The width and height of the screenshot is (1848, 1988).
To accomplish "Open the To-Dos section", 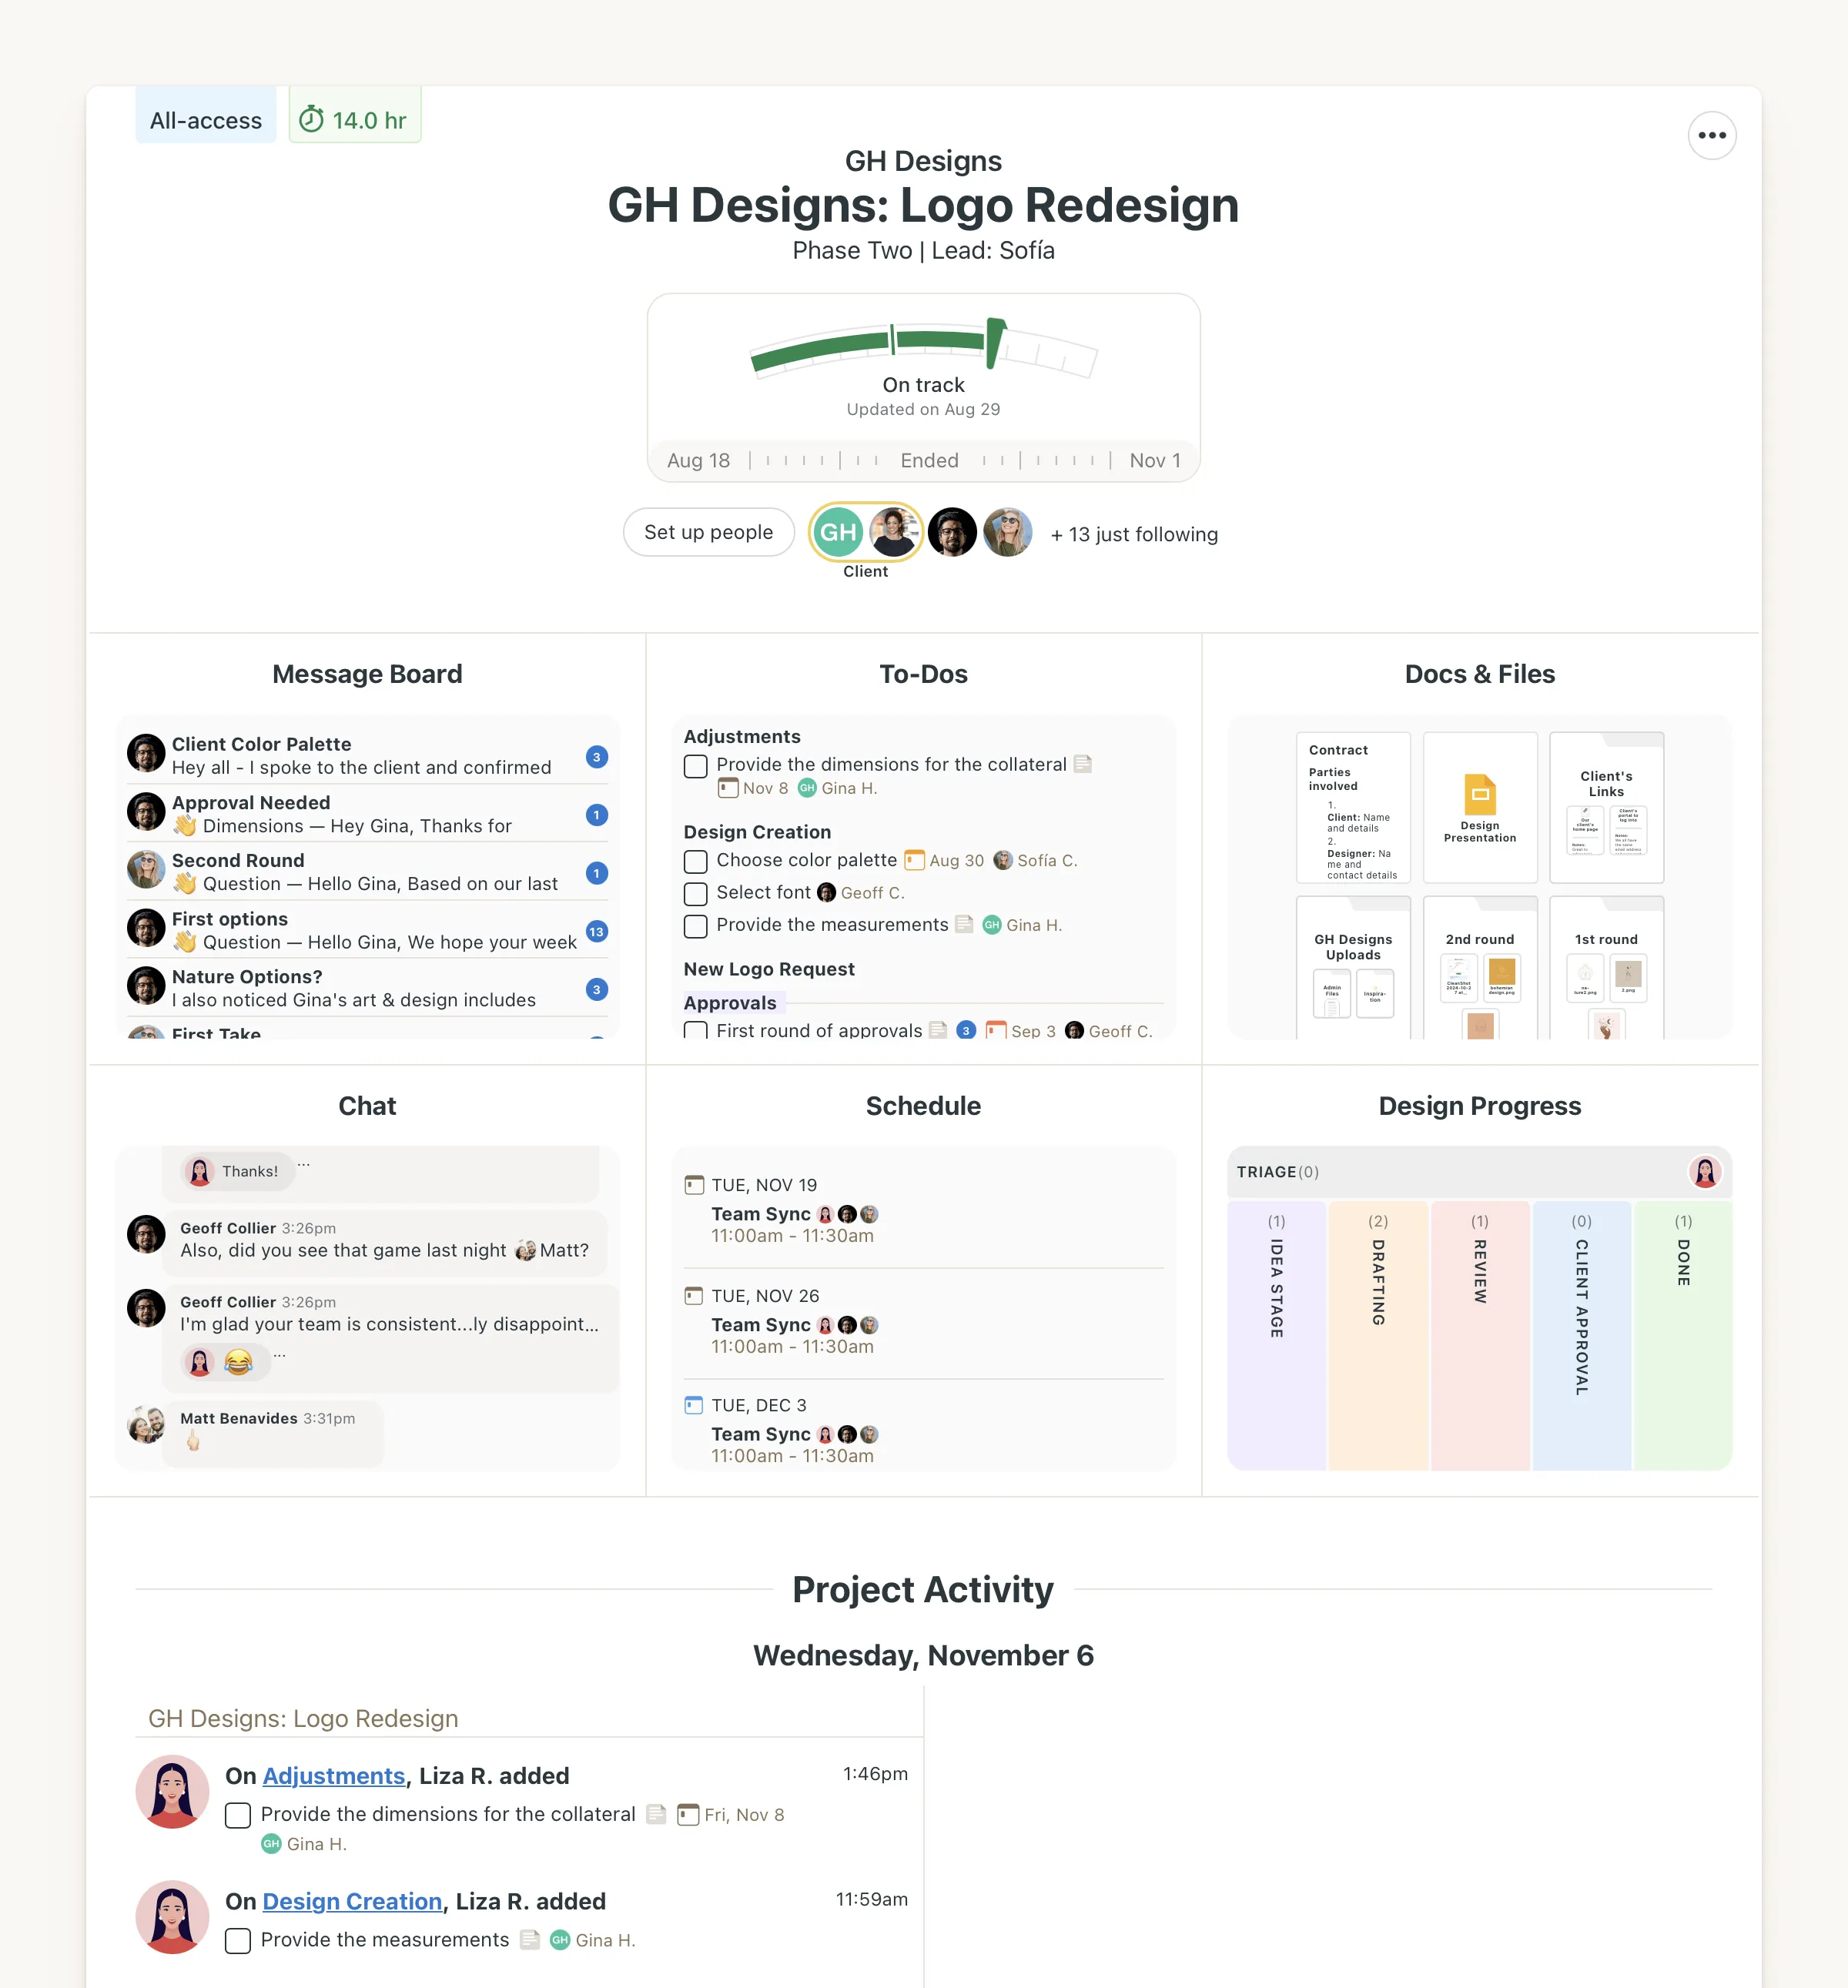I will tap(924, 672).
